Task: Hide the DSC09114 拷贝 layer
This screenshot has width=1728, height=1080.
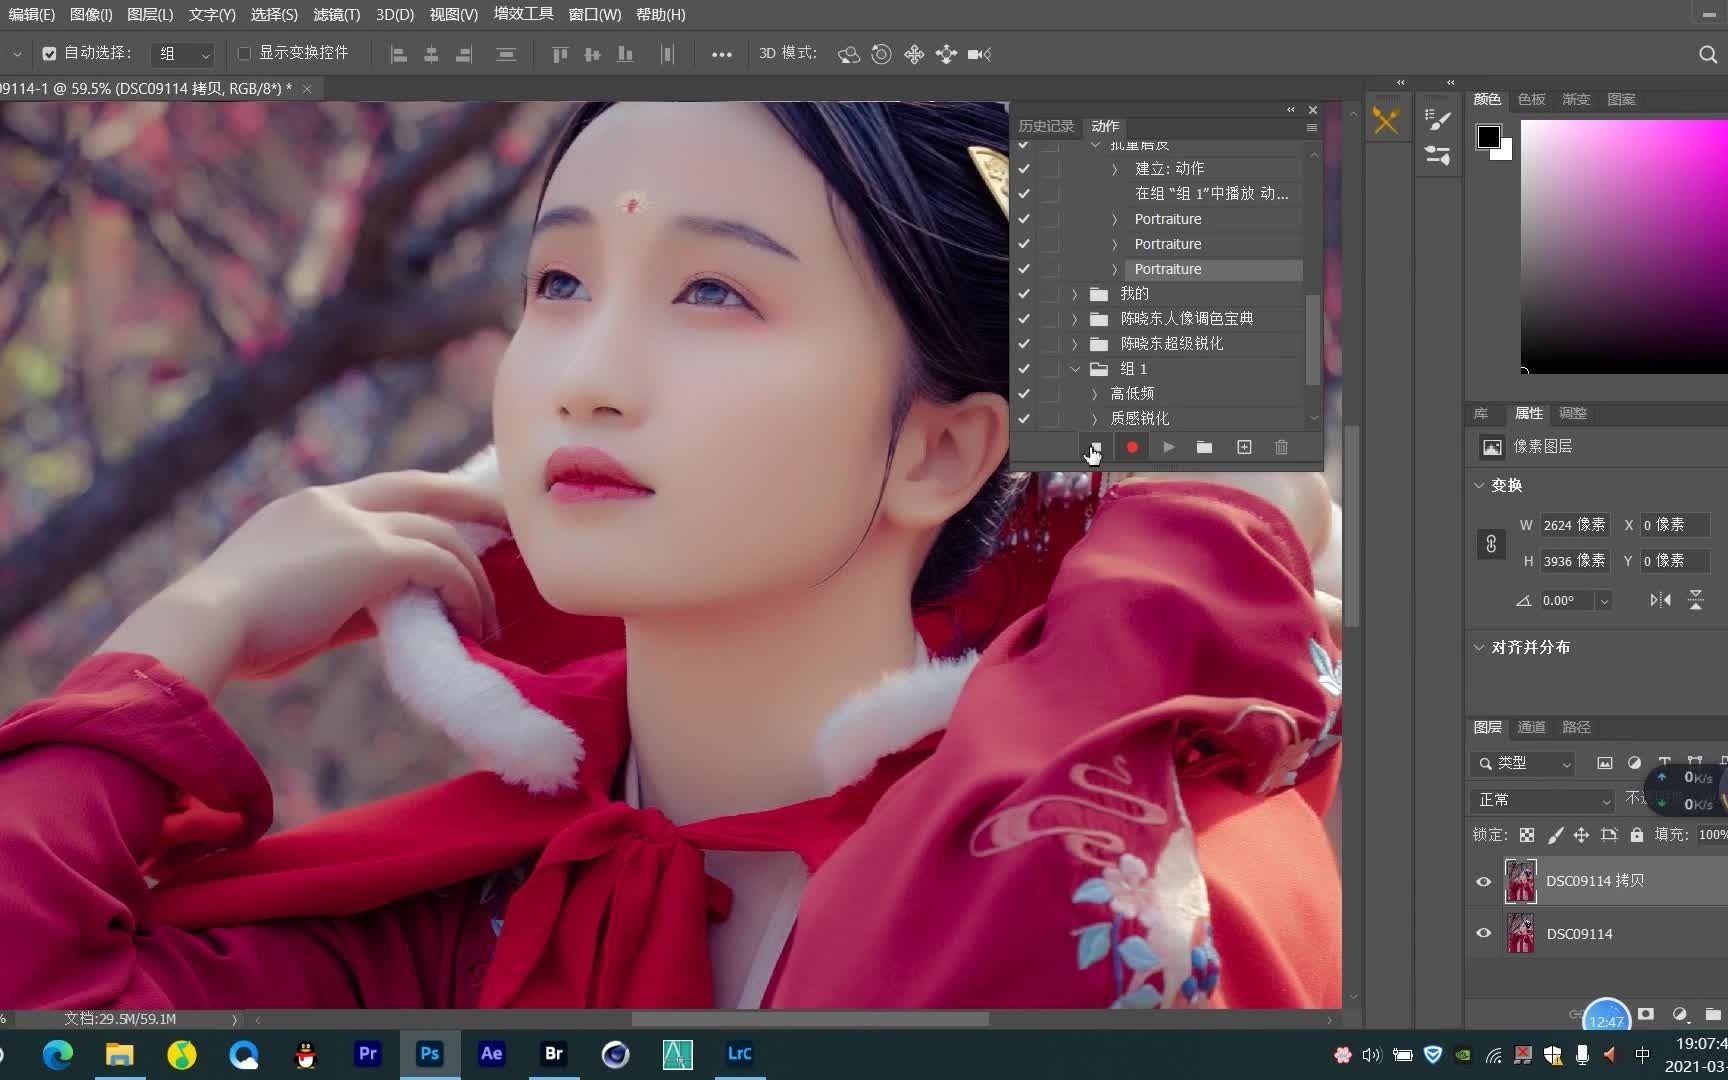Action: (1483, 881)
